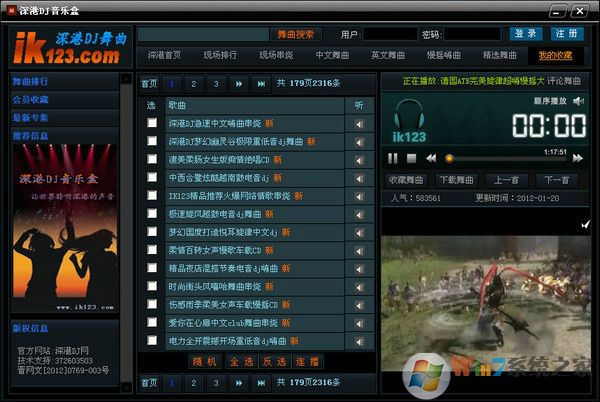This screenshot has width=600, height=402.
Task: Tick the 柔情百转女声慢歌车载CD checkbox
Action: click(152, 250)
